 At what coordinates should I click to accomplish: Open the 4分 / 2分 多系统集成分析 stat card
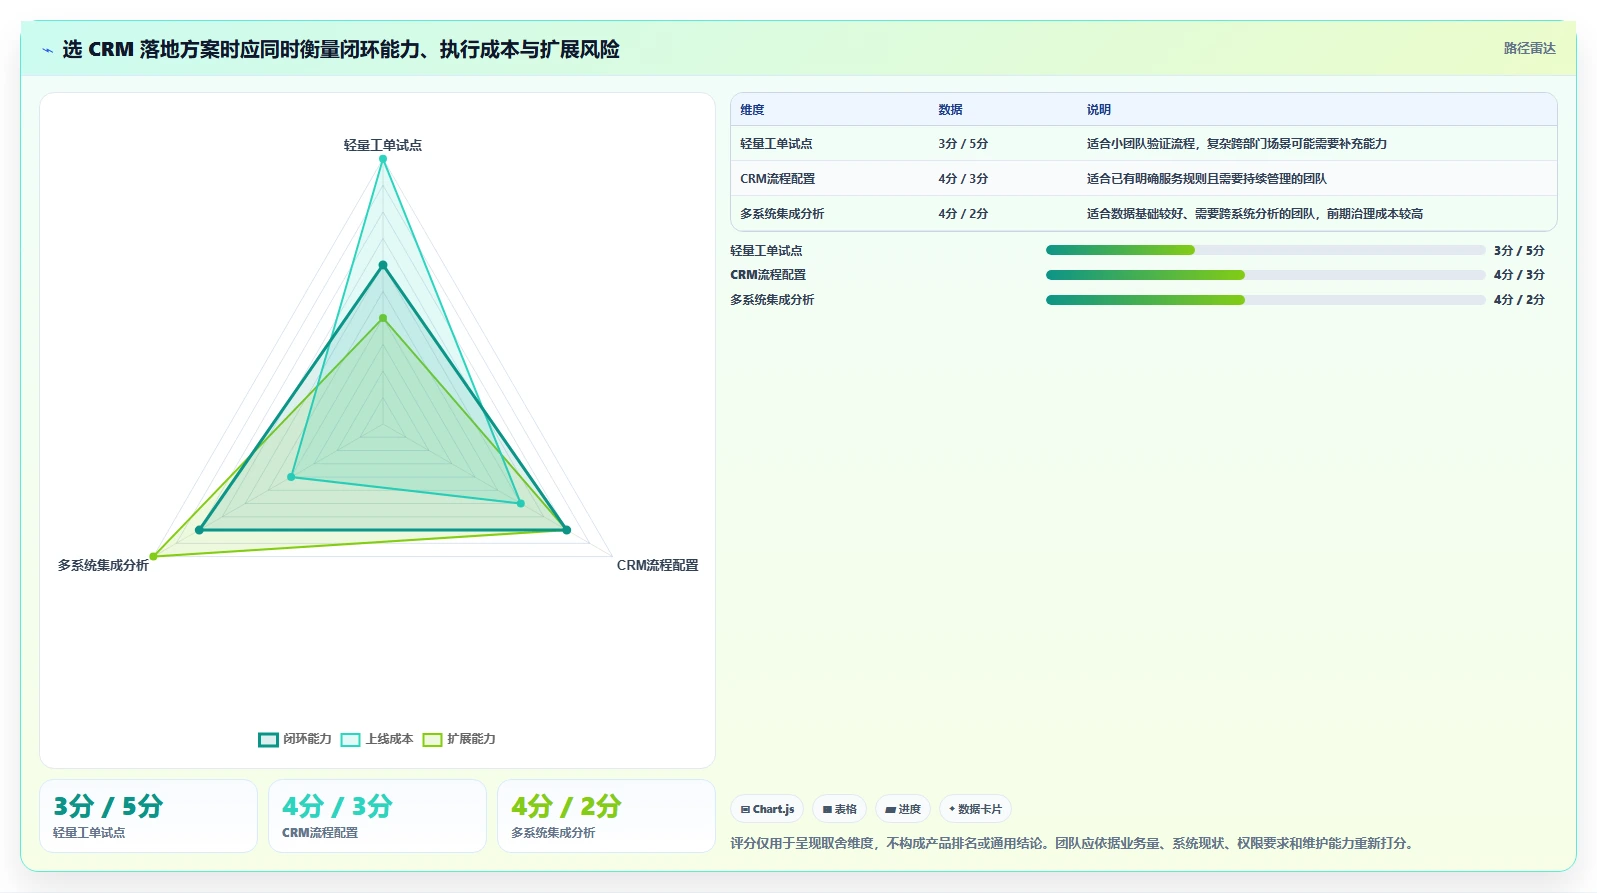coord(606,816)
